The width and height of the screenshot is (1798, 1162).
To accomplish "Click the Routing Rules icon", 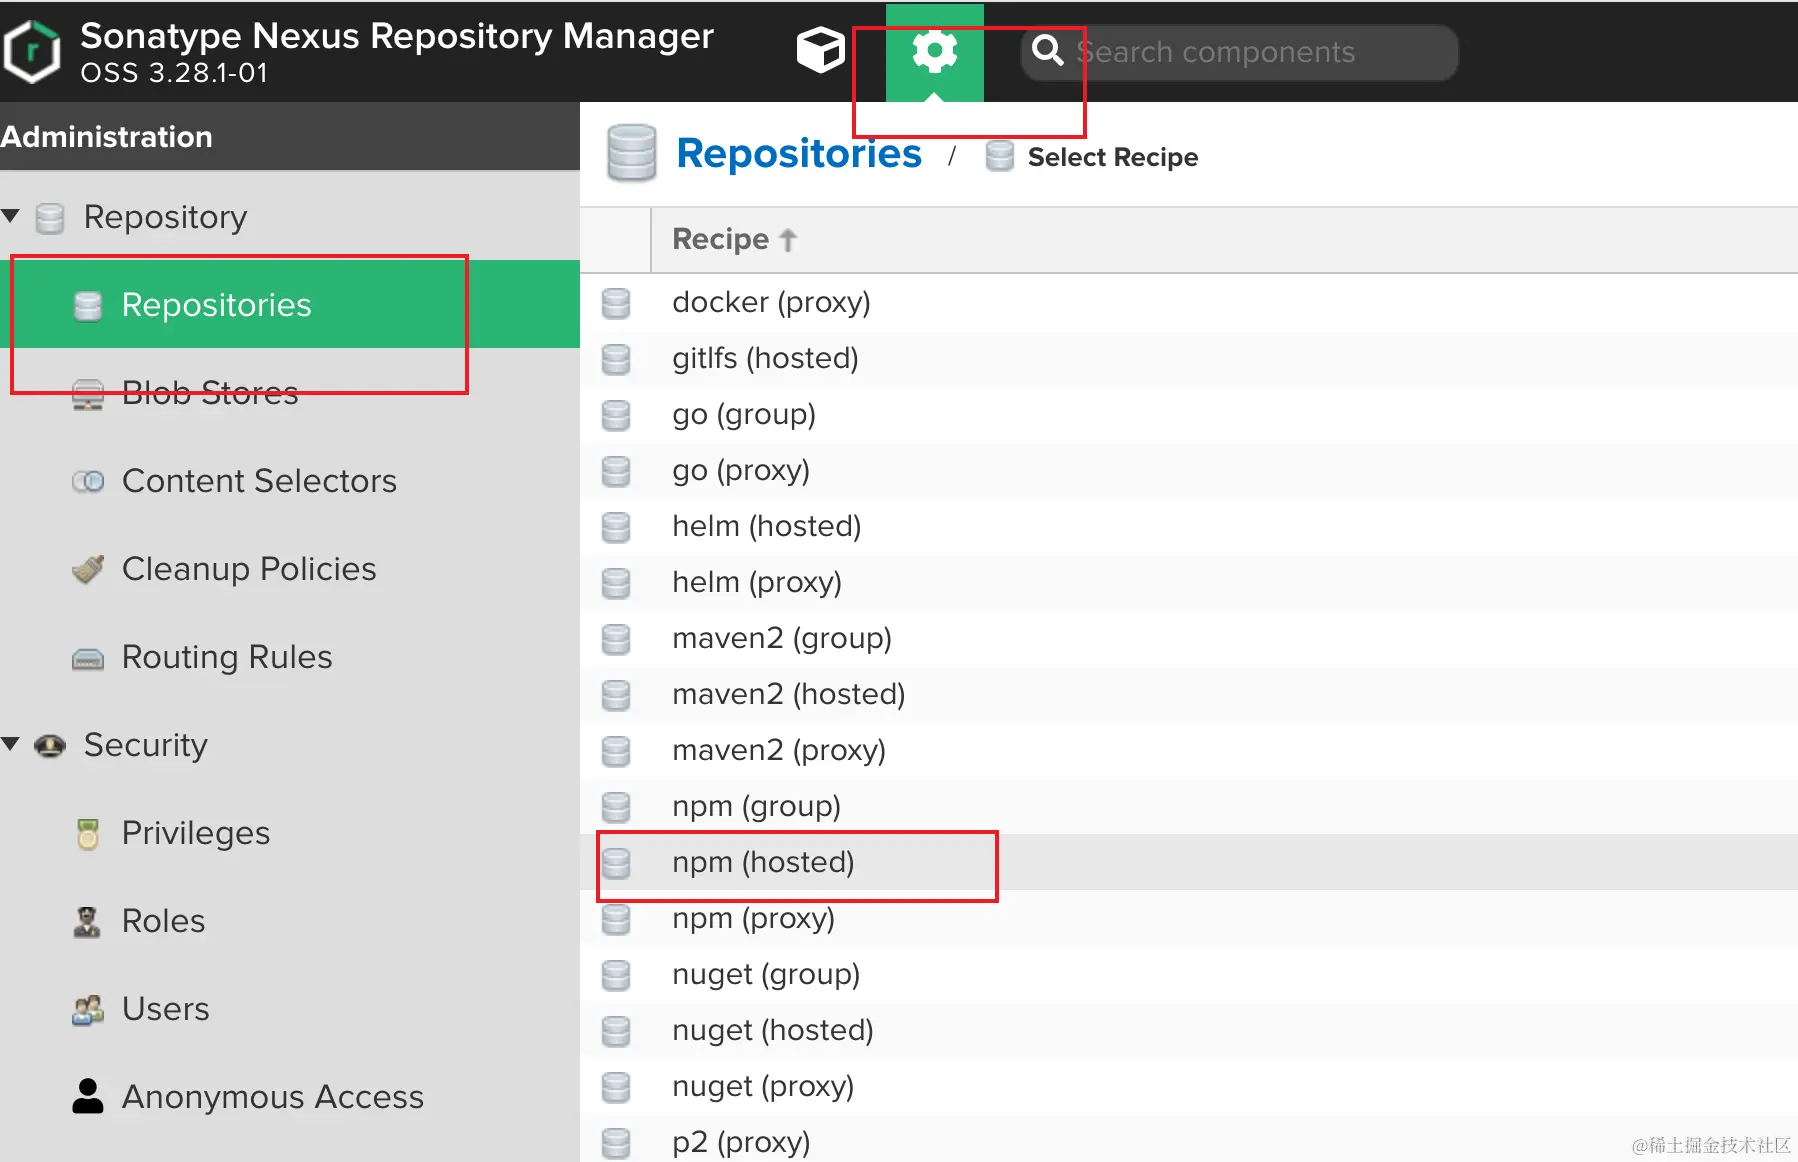I will tap(88, 658).
